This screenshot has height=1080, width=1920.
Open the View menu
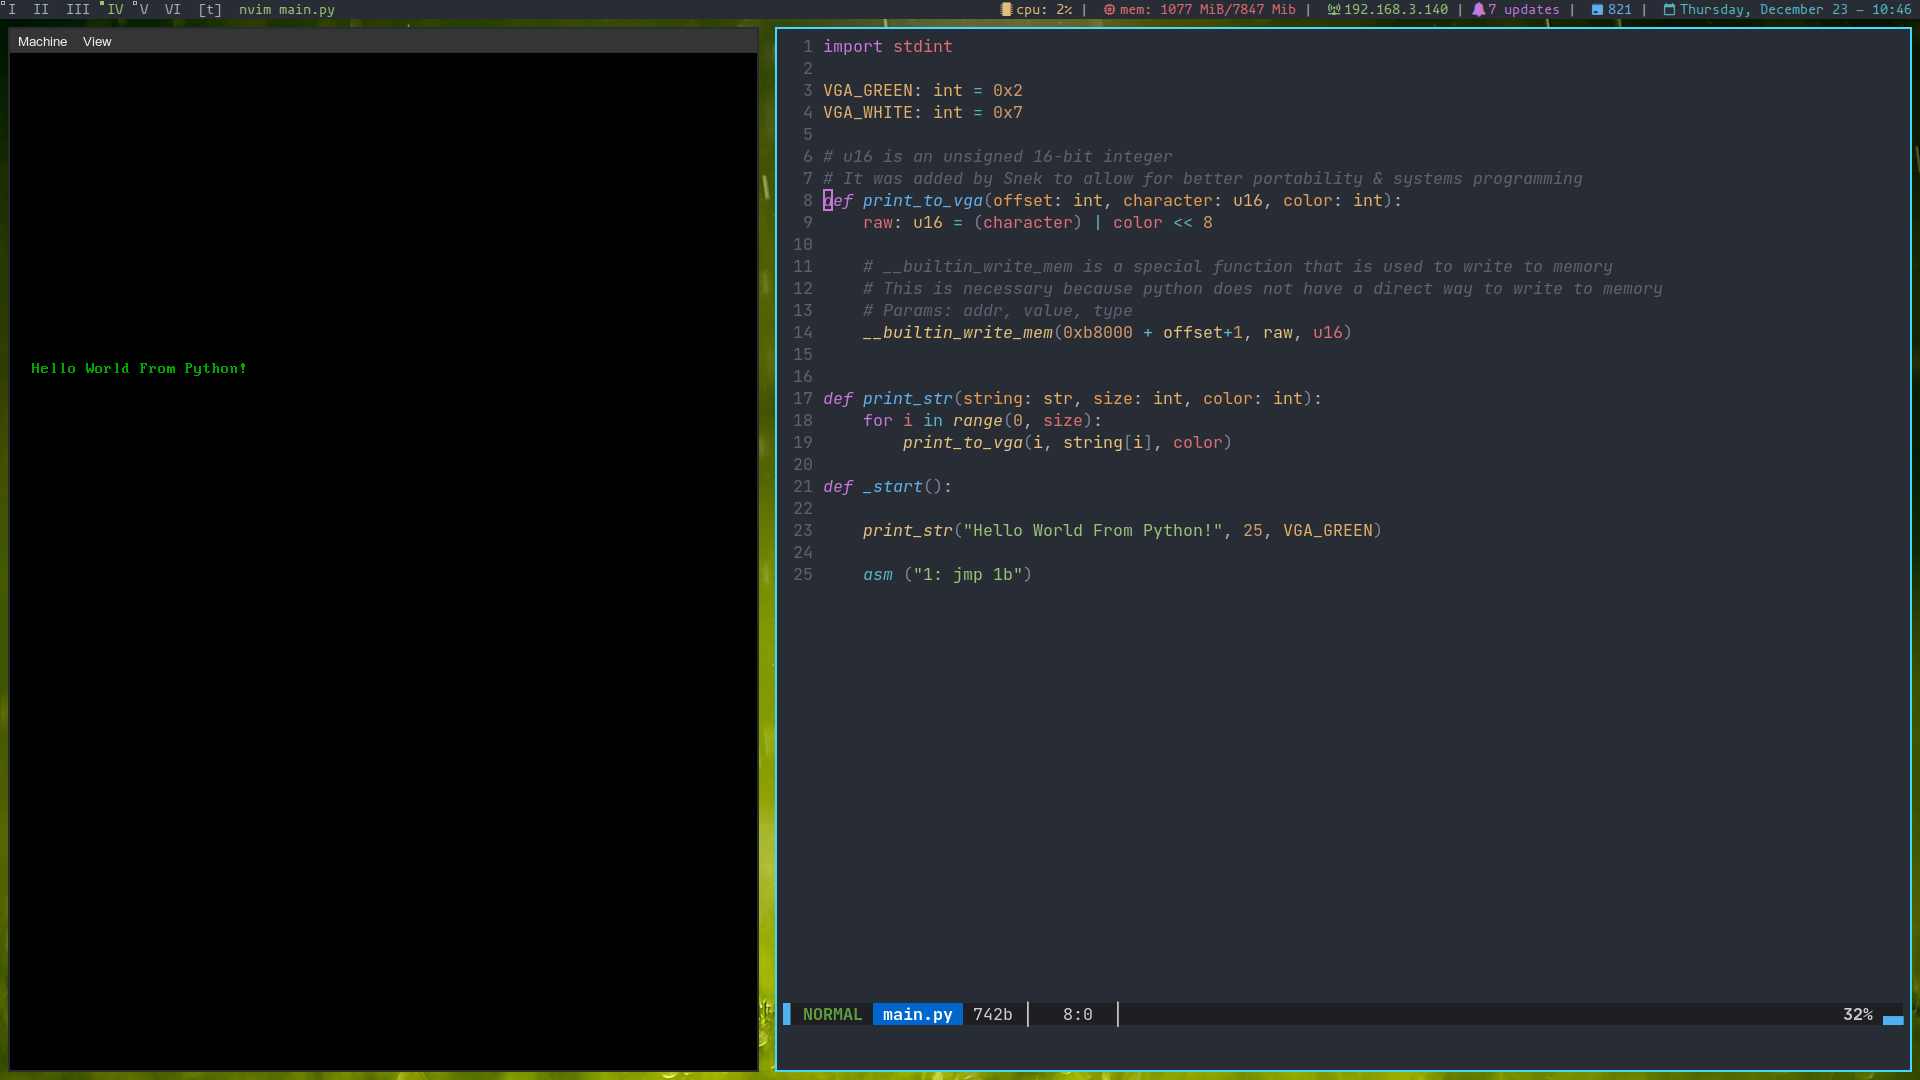tap(97, 41)
